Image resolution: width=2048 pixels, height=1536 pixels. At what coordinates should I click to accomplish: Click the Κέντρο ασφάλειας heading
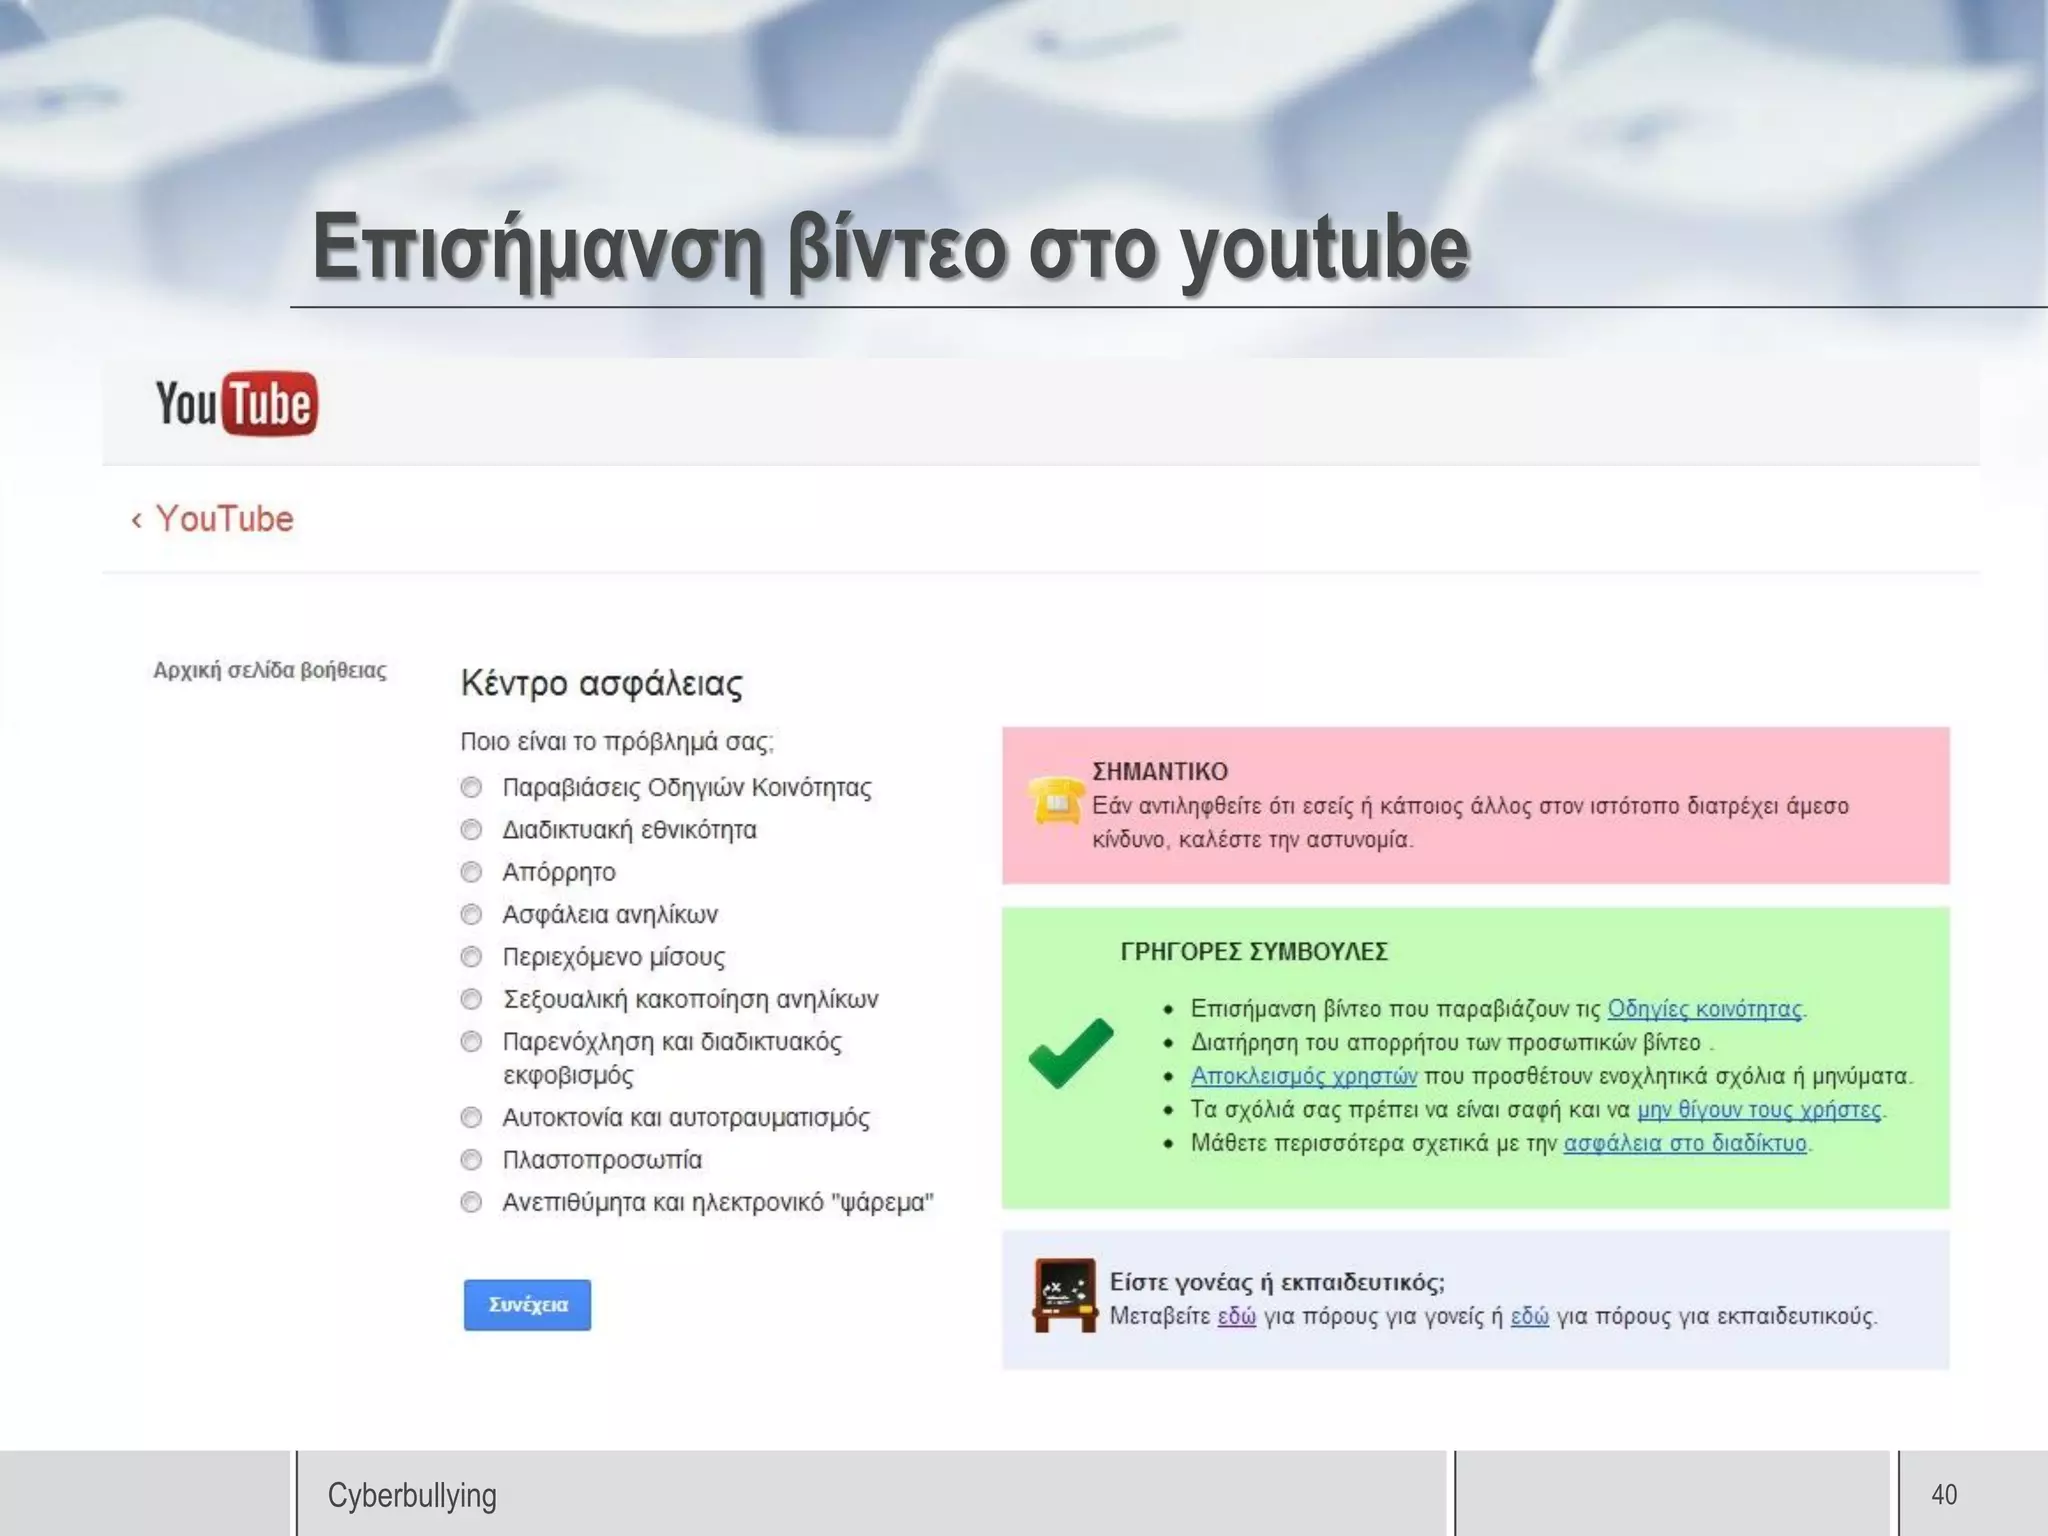(x=601, y=684)
